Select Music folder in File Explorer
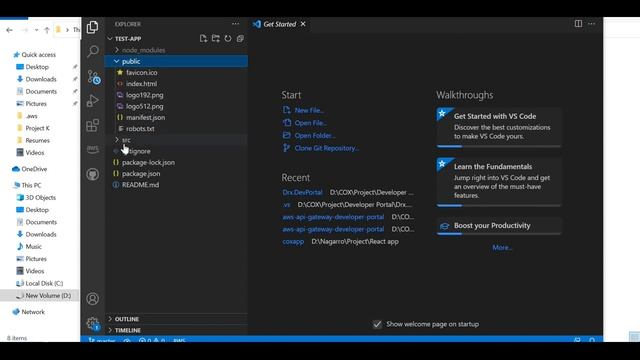This screenshot has height=360, width=640. (x=33, y=247)
